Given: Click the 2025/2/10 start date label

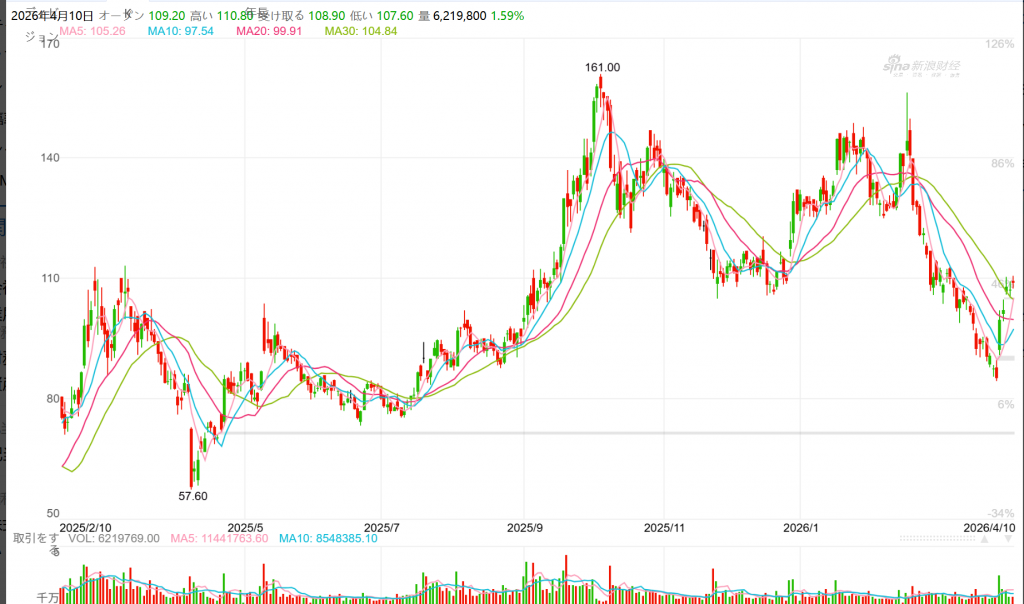Looking at the screenshot, I should 86,526.
